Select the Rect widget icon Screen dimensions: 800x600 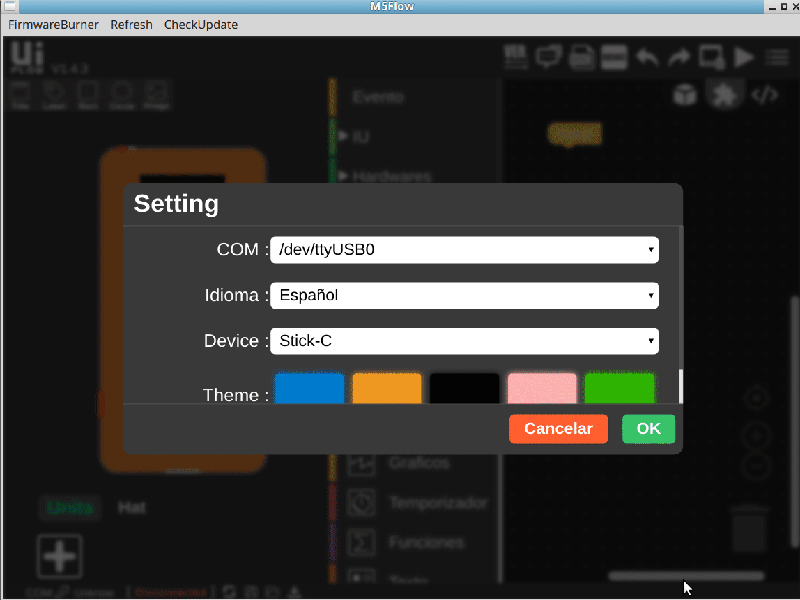[88, 95]
